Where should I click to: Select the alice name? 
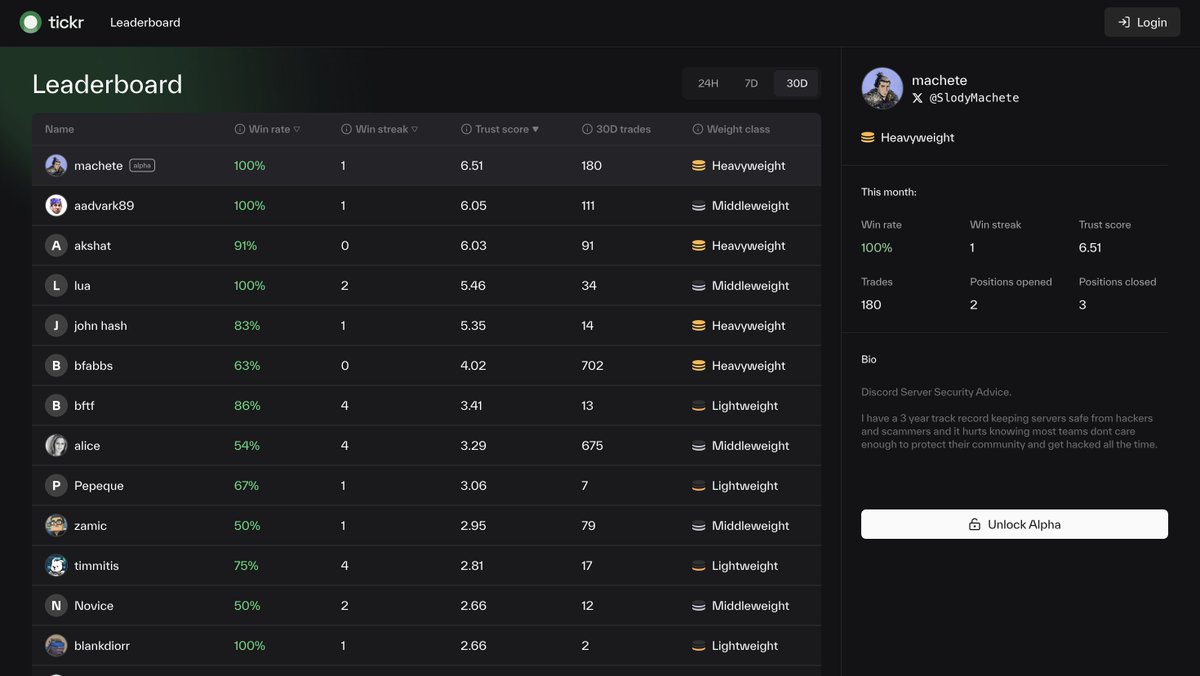(87, 446)
